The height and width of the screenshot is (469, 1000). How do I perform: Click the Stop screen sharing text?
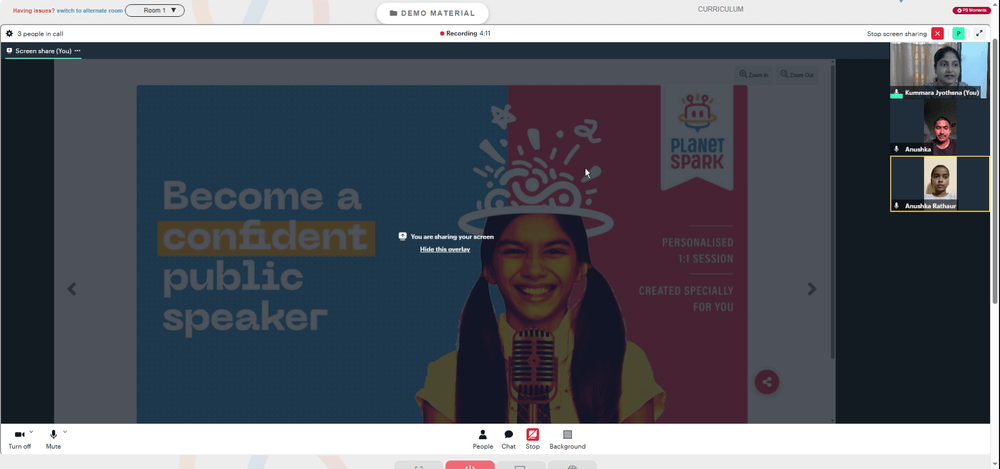(897, 34)
